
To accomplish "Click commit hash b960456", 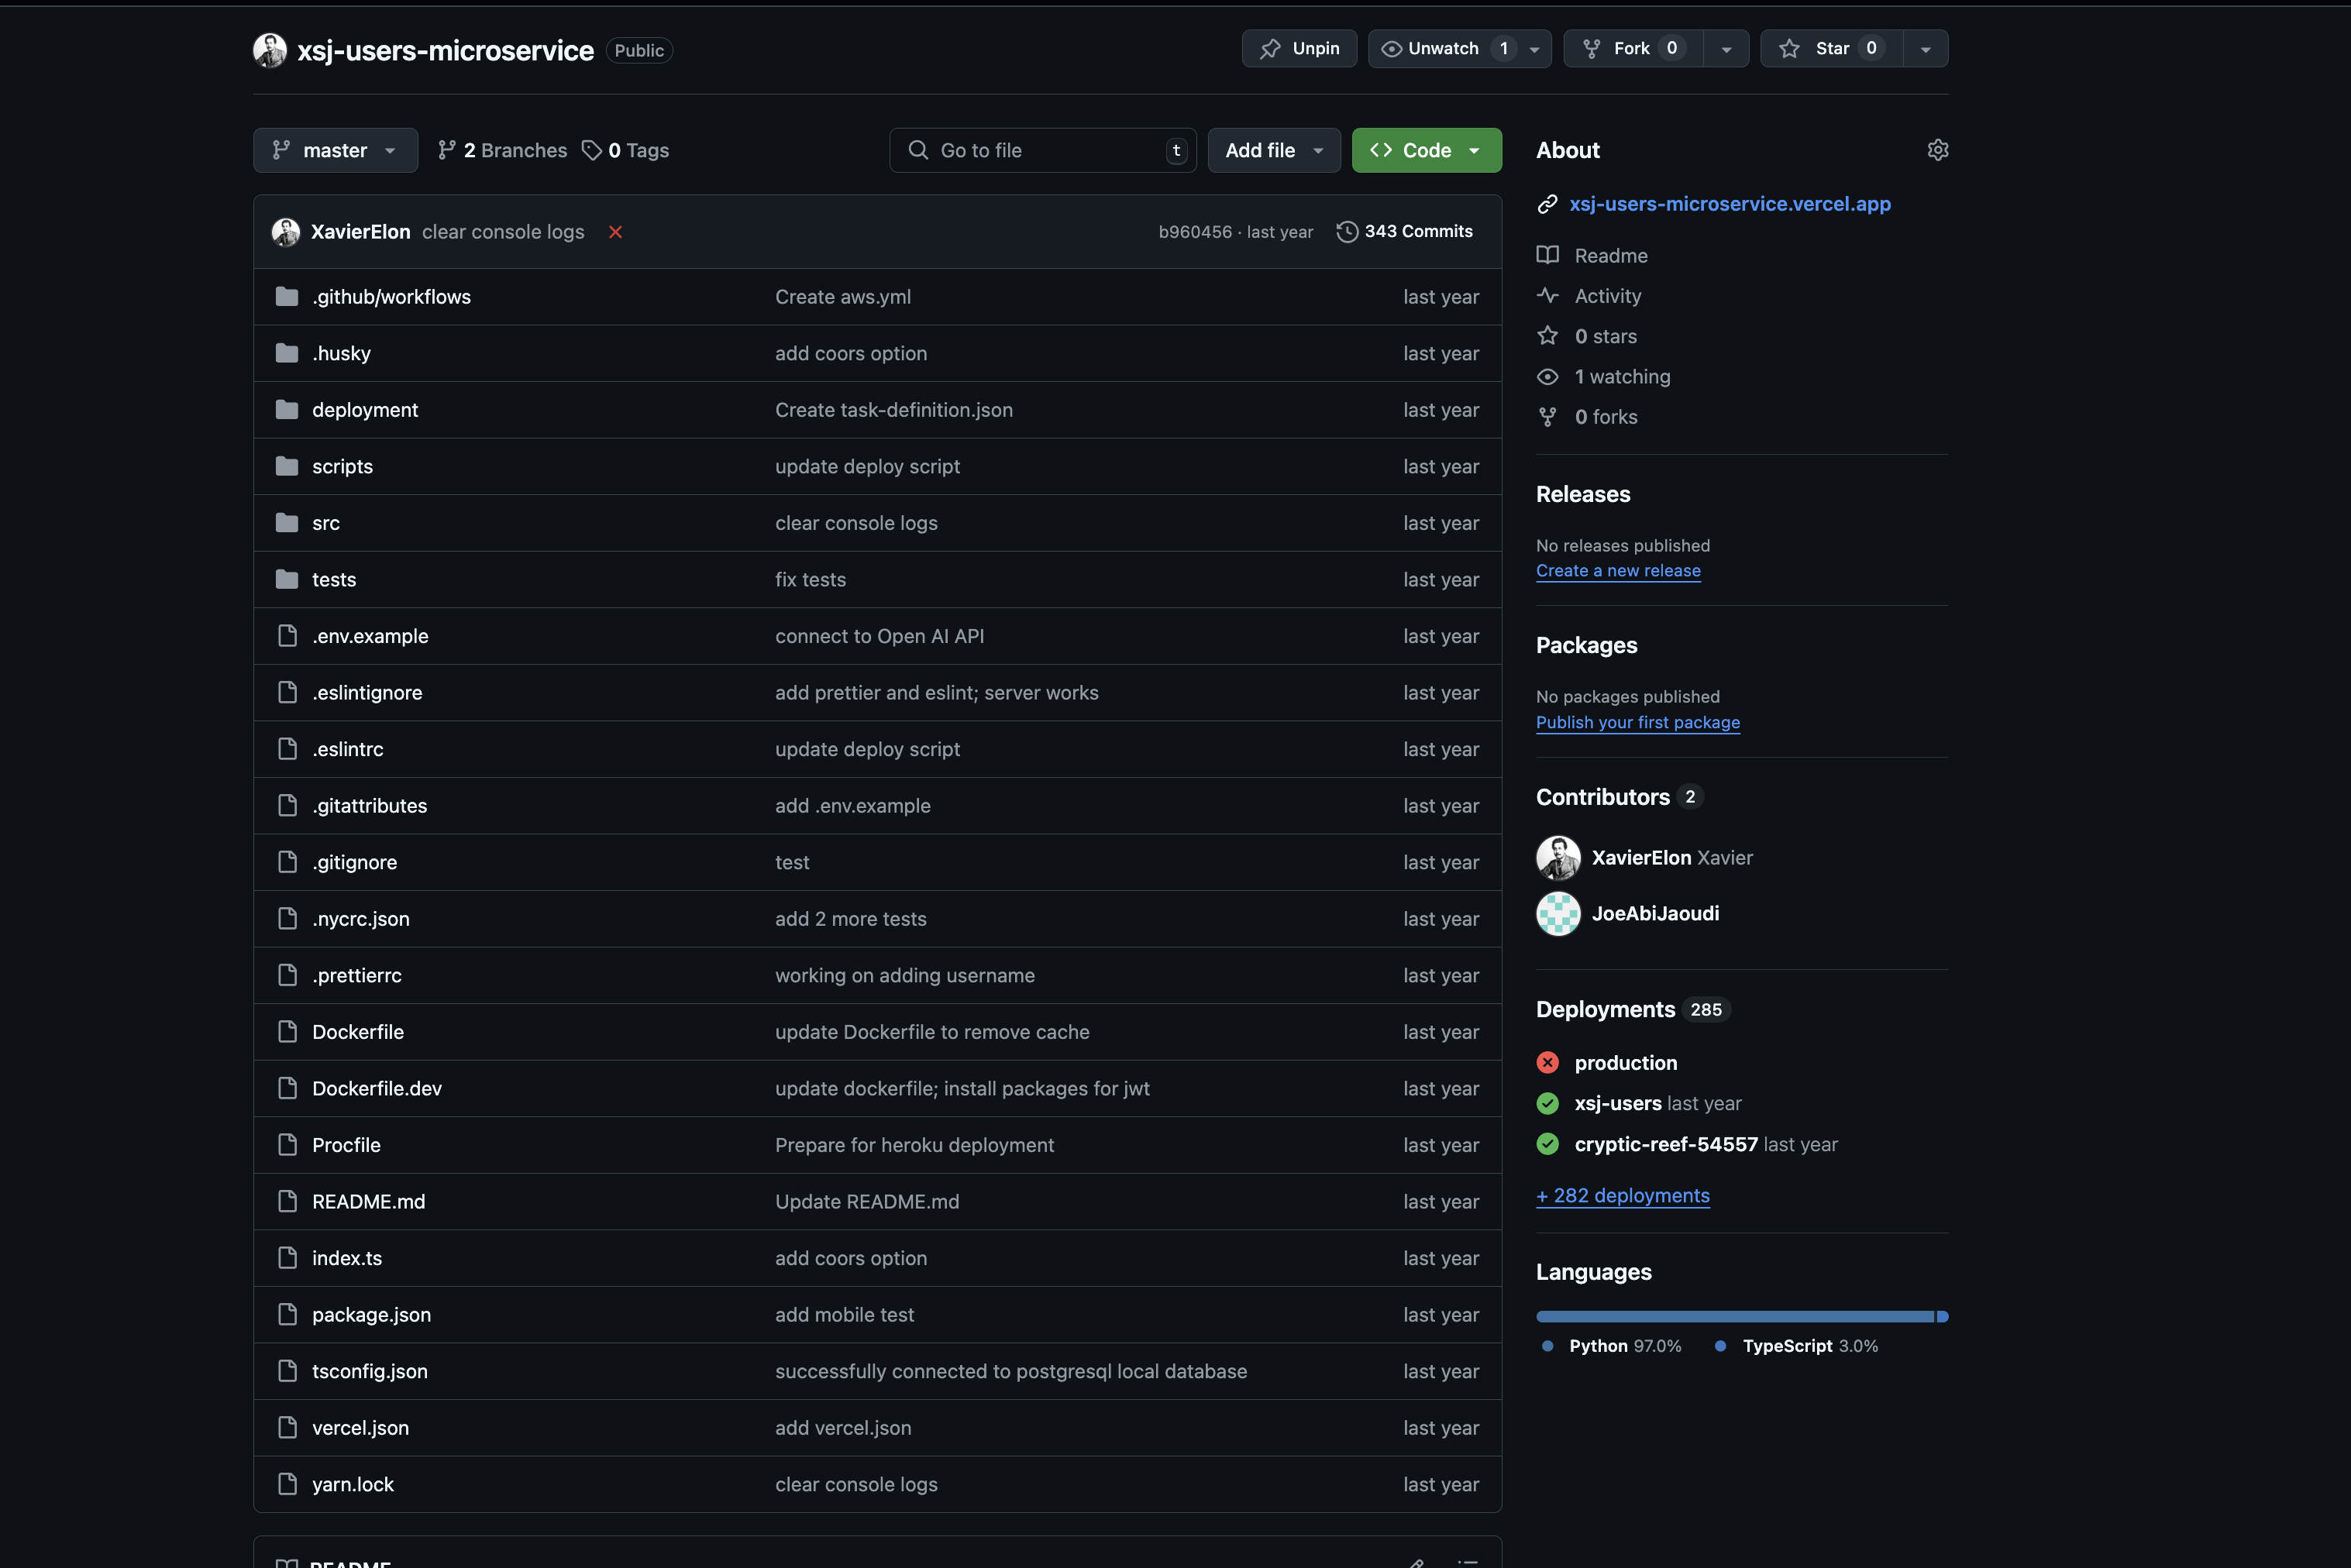I will coord(1195,232).
